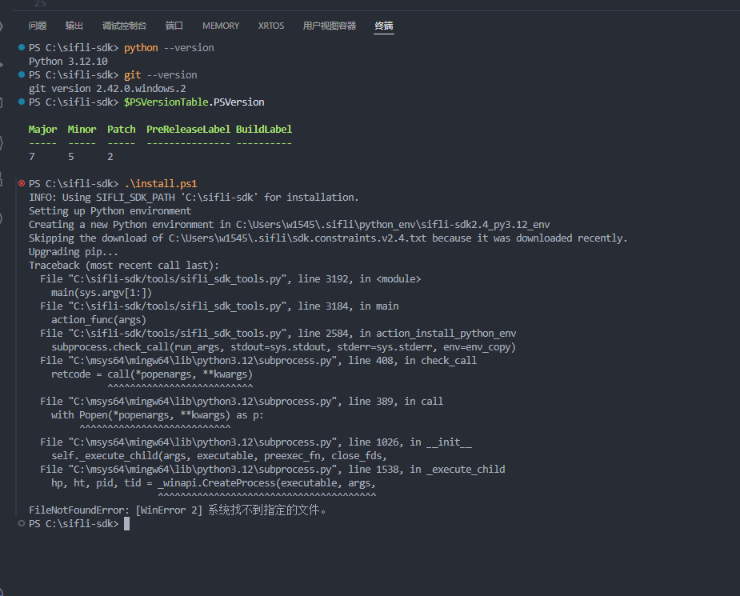
Task: Open the 问题 panel tab
Action: [37, 25]
